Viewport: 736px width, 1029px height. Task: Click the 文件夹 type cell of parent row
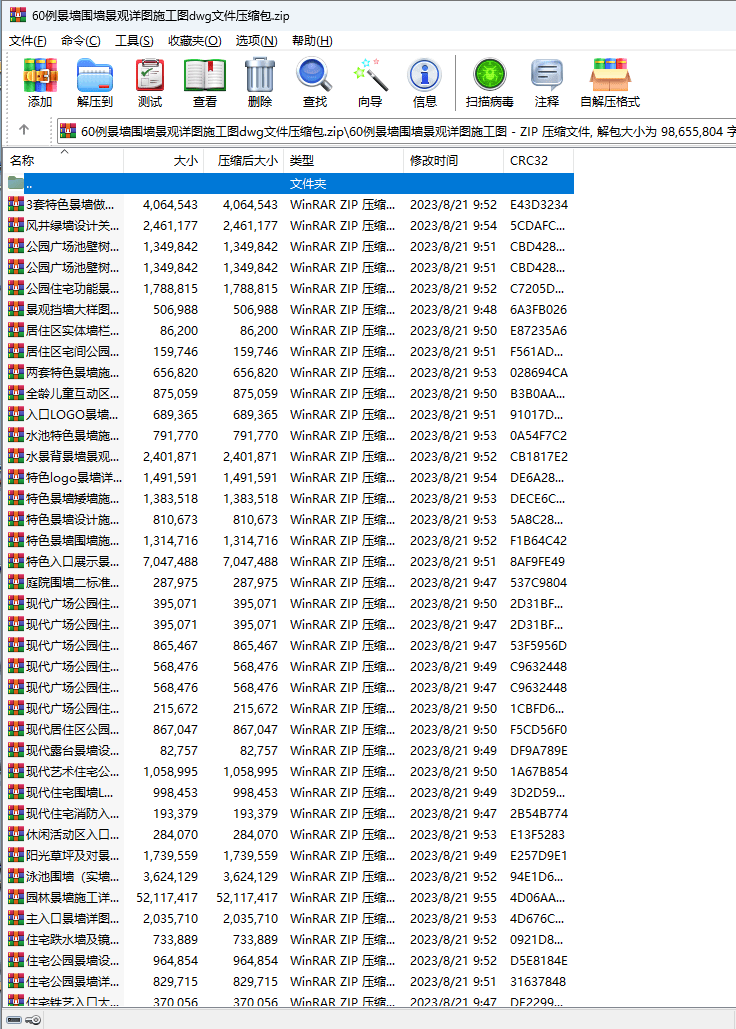click(x=308, y=183)
